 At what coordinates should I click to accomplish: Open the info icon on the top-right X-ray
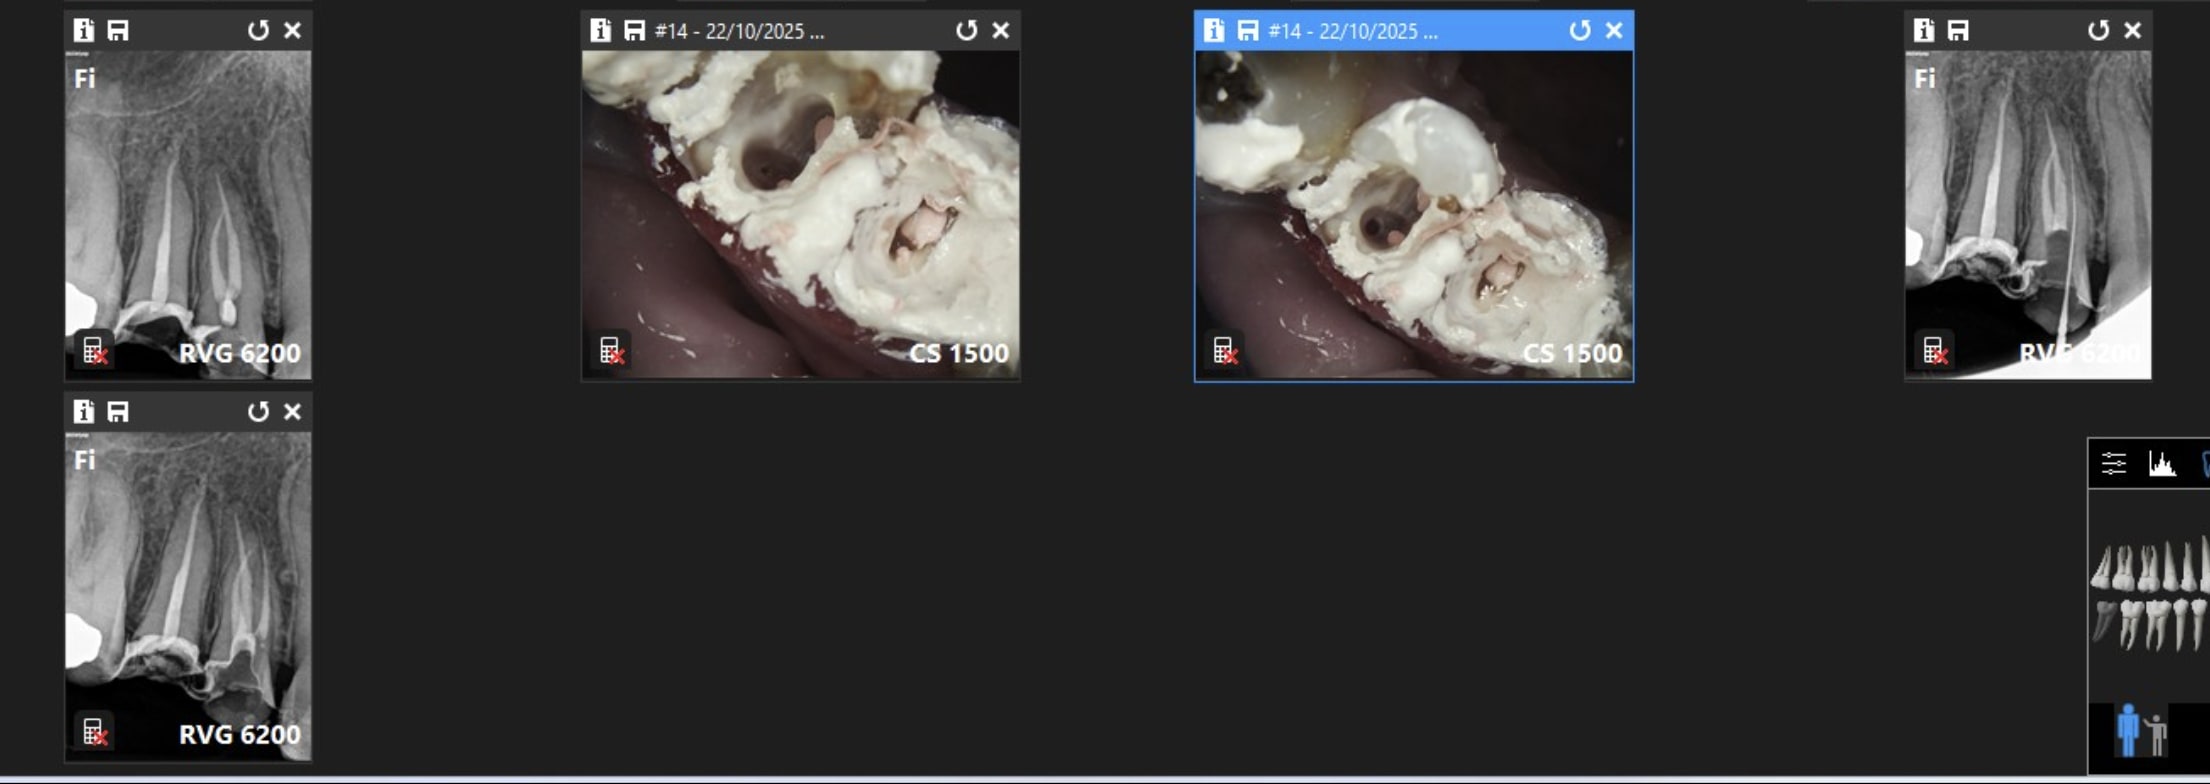[x=1923, y=30]
